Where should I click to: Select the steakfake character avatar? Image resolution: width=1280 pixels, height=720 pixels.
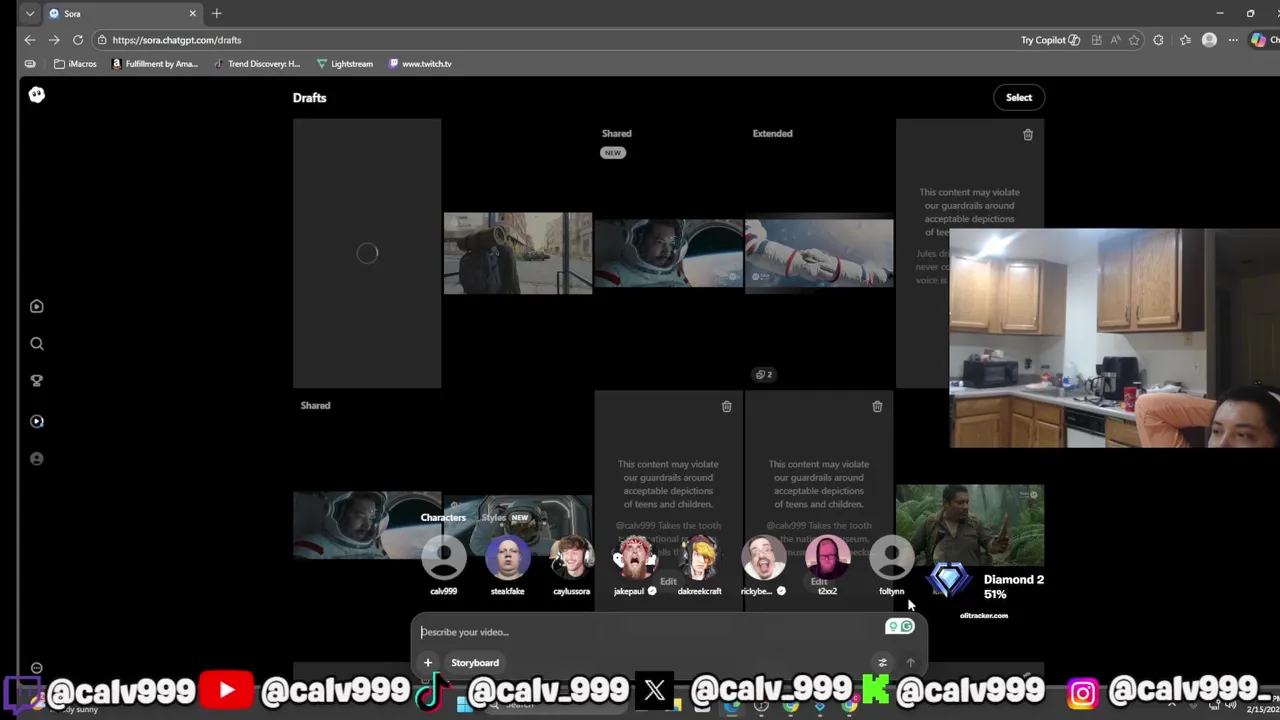point(507,557)
